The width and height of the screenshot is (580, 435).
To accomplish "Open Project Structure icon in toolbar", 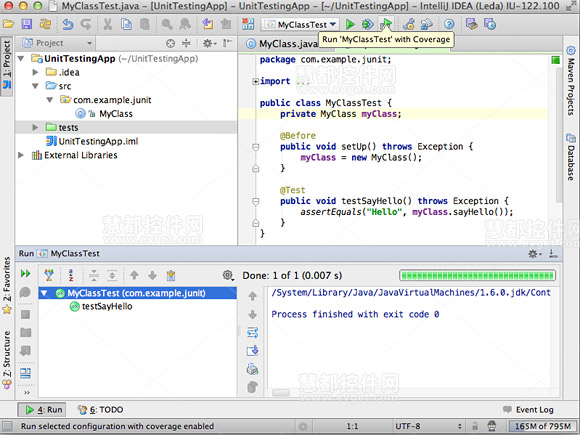I will 426,24.
